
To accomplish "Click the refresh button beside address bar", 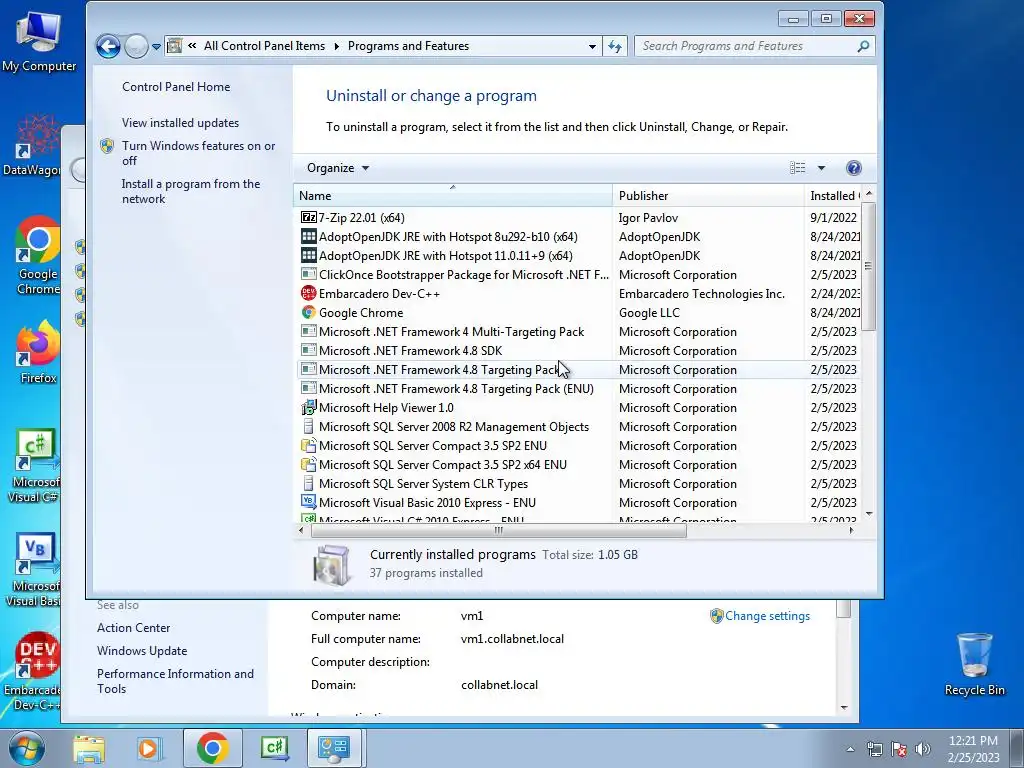I will [x=615, y=46].
